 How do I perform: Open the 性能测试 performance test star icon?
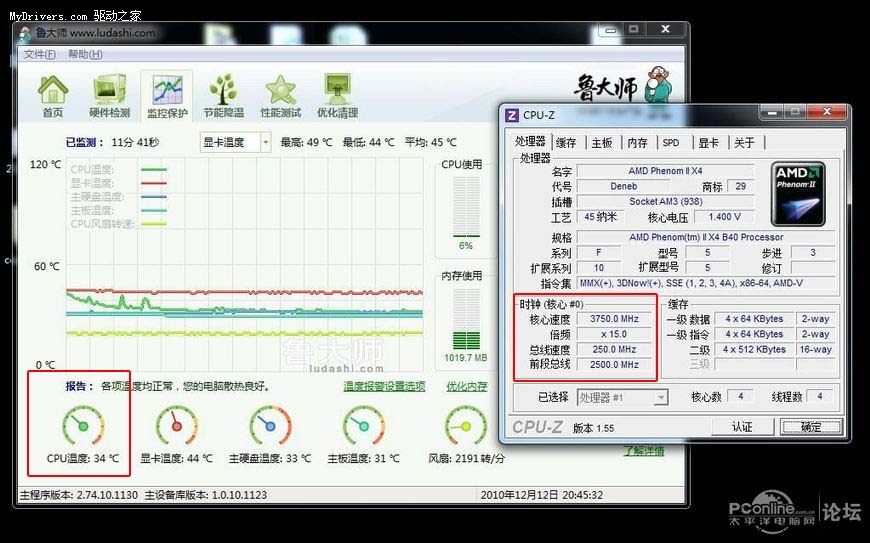click(281, 90)
